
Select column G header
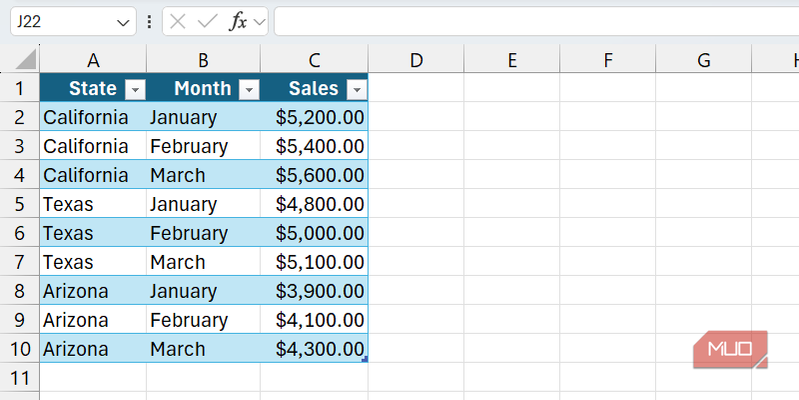pyautogui.click(x=703, y=60)
